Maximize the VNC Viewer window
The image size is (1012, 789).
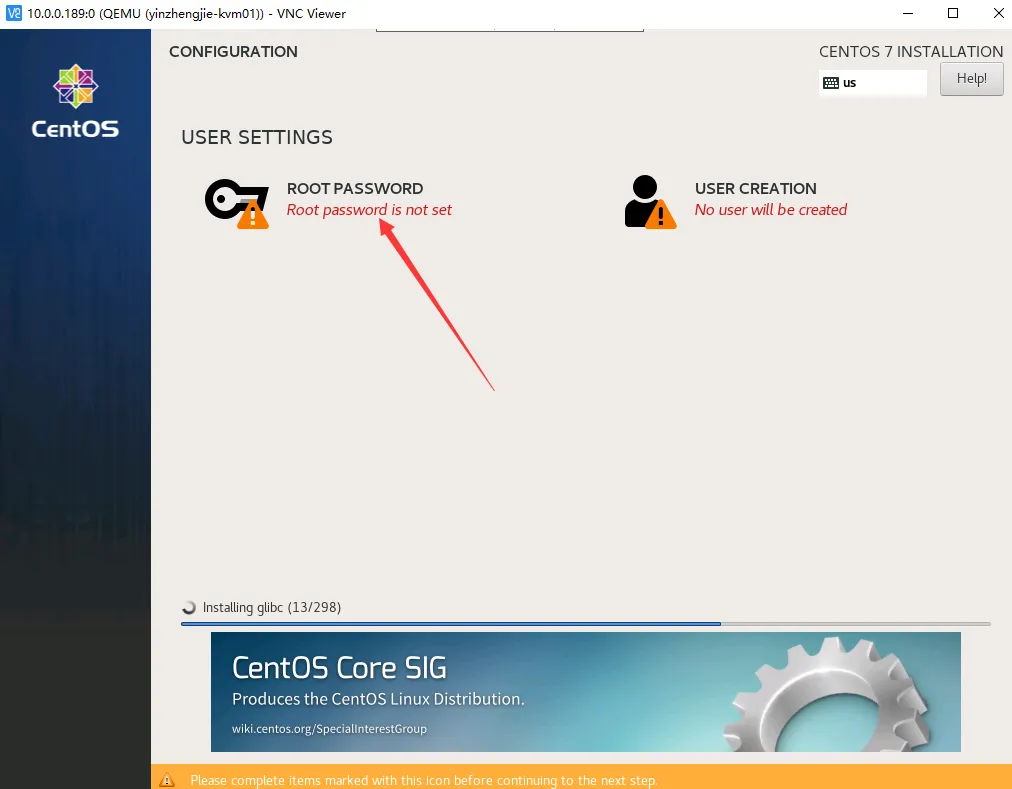[953, 13]
